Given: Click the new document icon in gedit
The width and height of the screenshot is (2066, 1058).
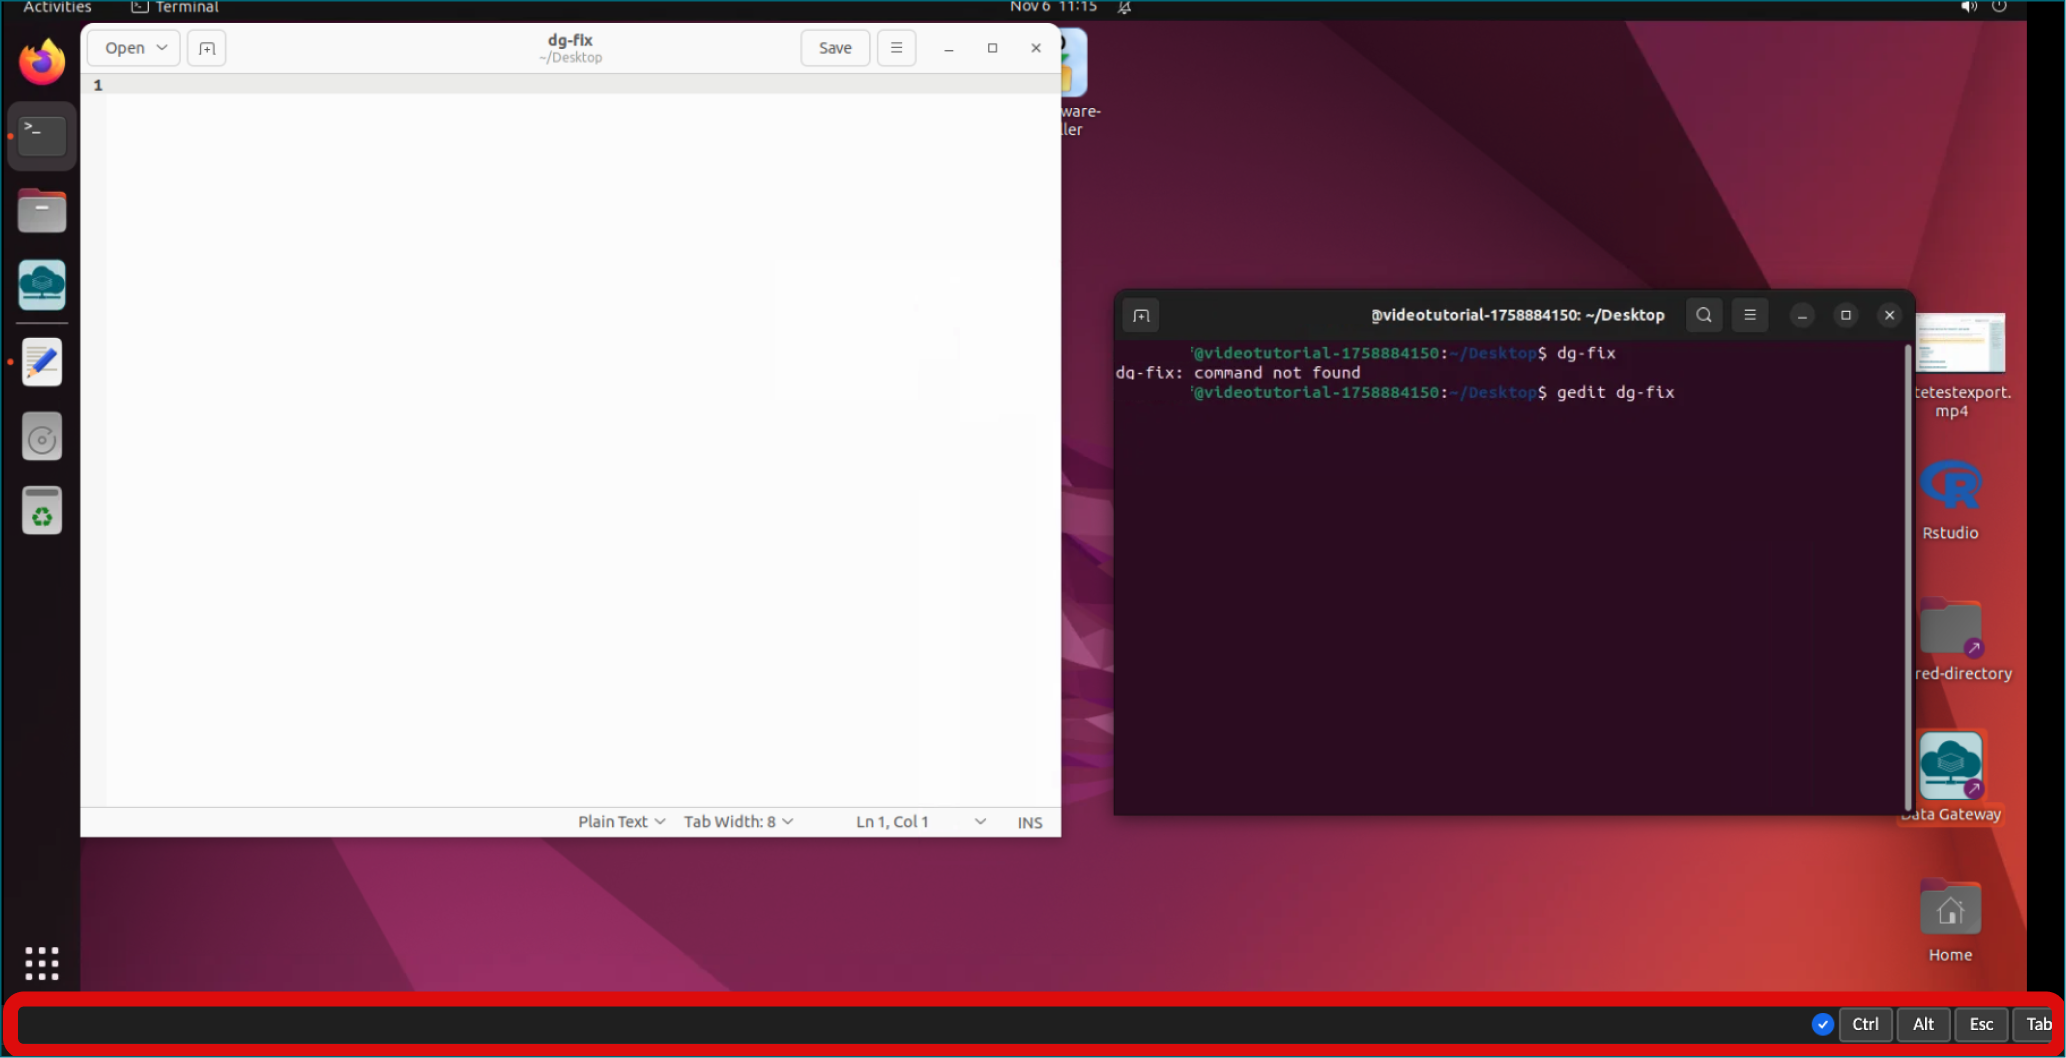Looking at the screenshot, I should (206, 48).
